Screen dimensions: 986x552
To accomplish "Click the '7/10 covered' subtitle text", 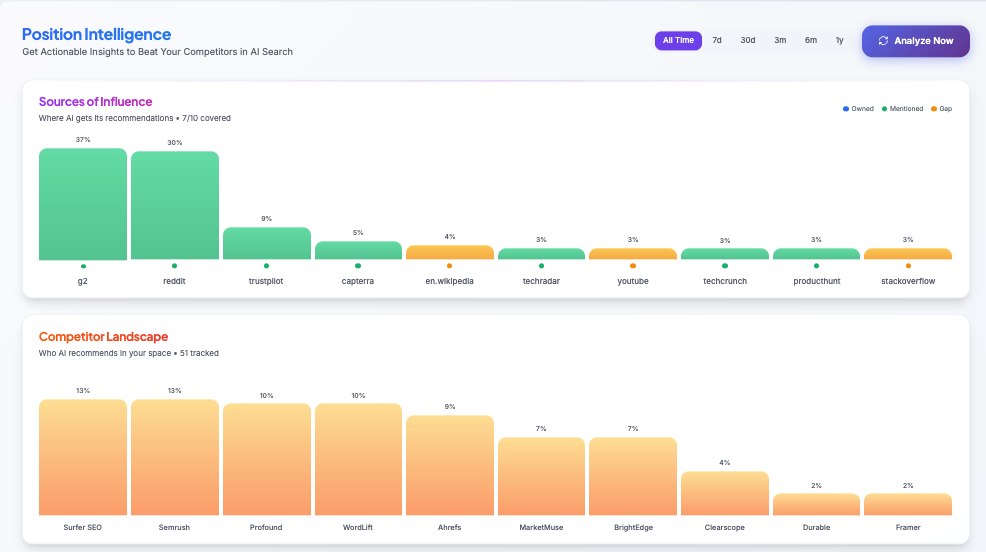I will 206,118.
